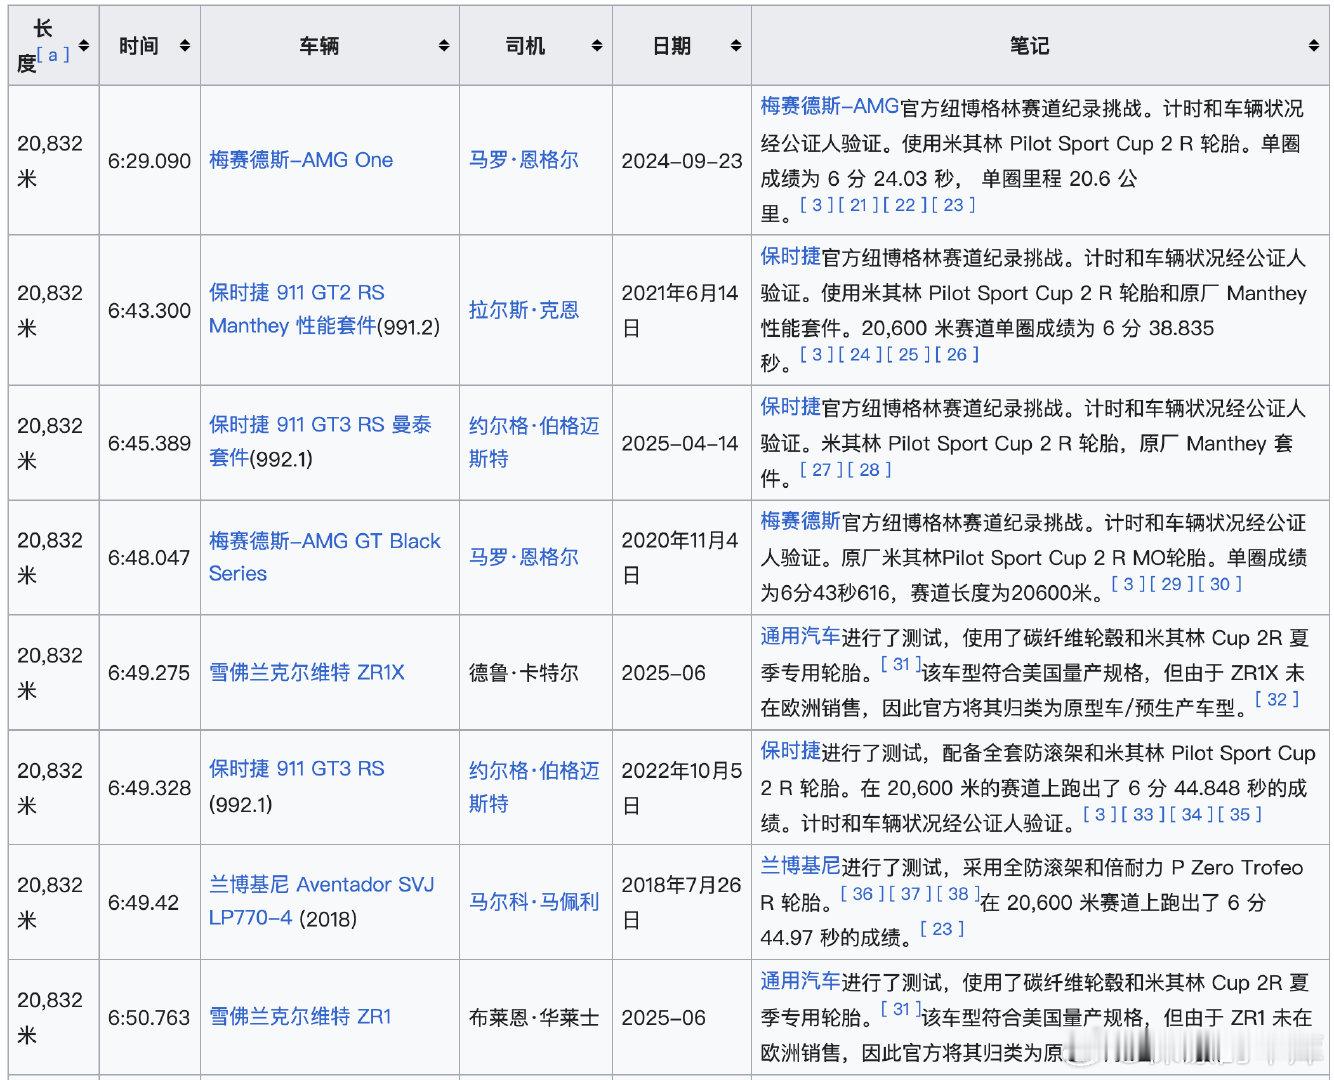Open 梅赛德斯 link in 6:48.047 row notes
This screenshot has height=1080, width=1334.
pyautogui.click(x=800, y=520)
